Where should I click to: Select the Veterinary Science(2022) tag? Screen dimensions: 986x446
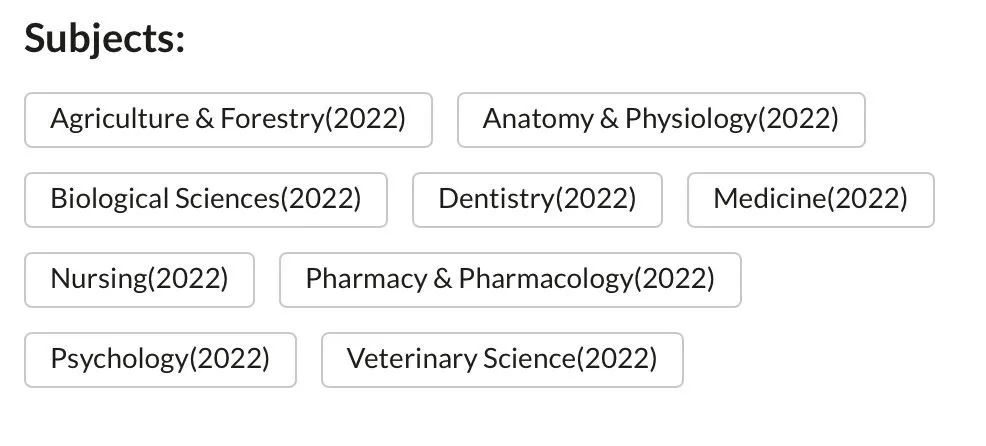point(502,360)
